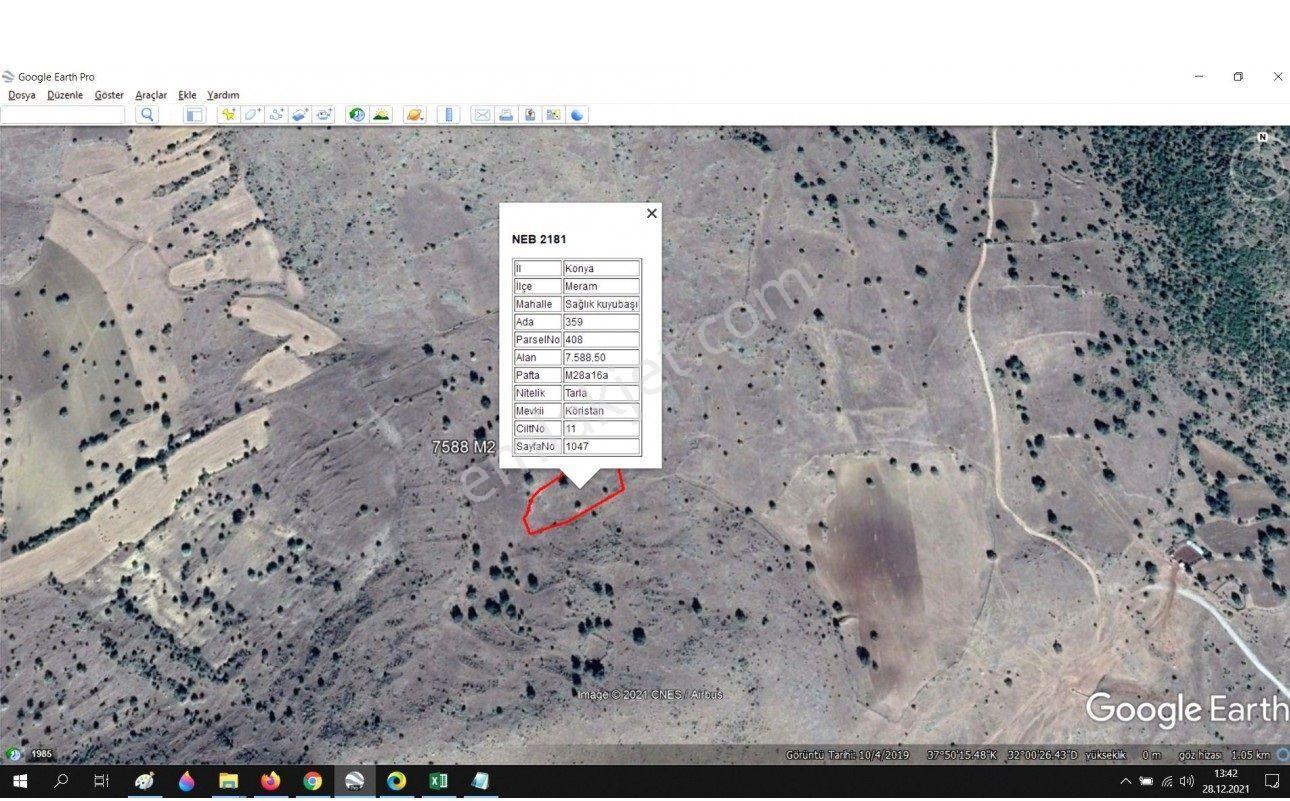
Task: Open Chrome from the taskbar
Action: tap(313, 781)
